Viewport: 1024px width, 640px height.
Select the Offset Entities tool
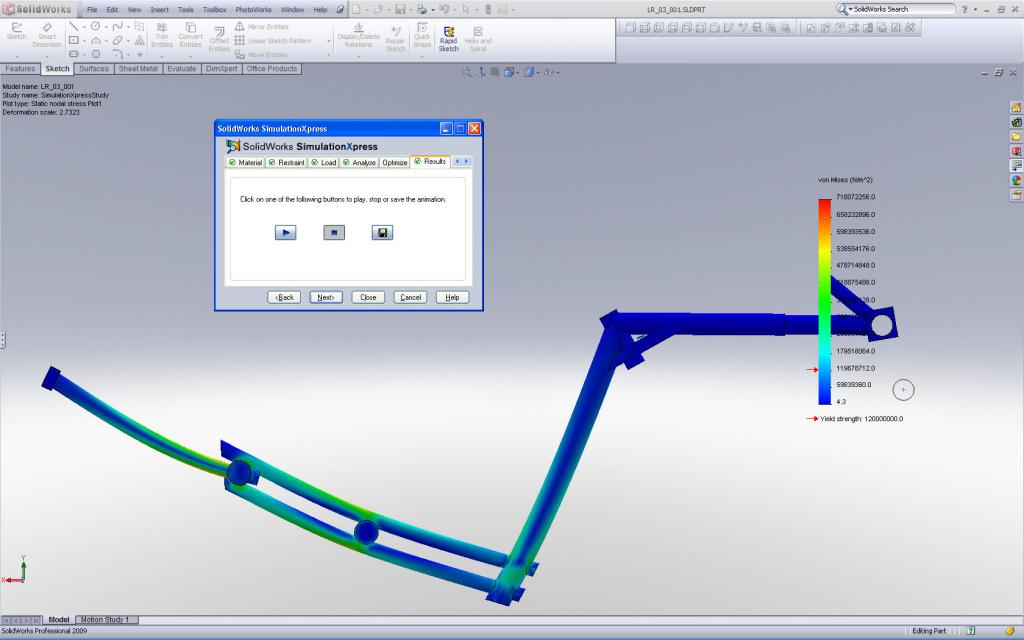coord(219,39)
